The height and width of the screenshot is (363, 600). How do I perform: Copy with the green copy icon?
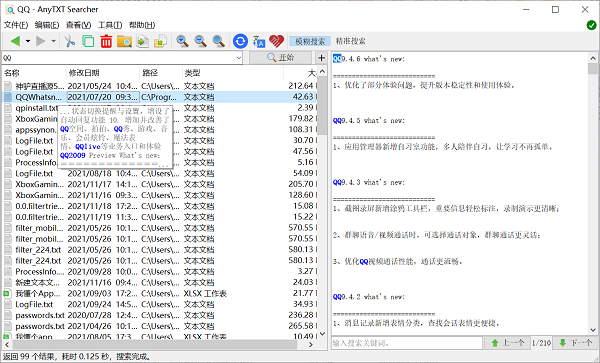point(88,41)
